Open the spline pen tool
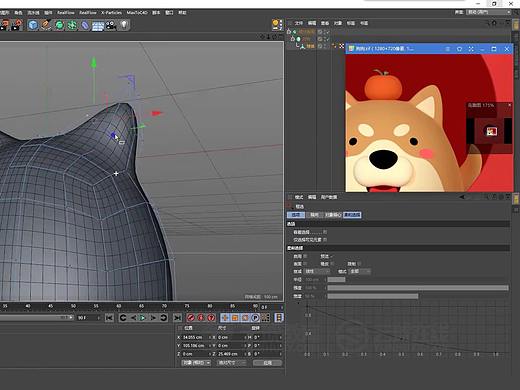Screen dimensions: 520x390 (x=46, y=25)
